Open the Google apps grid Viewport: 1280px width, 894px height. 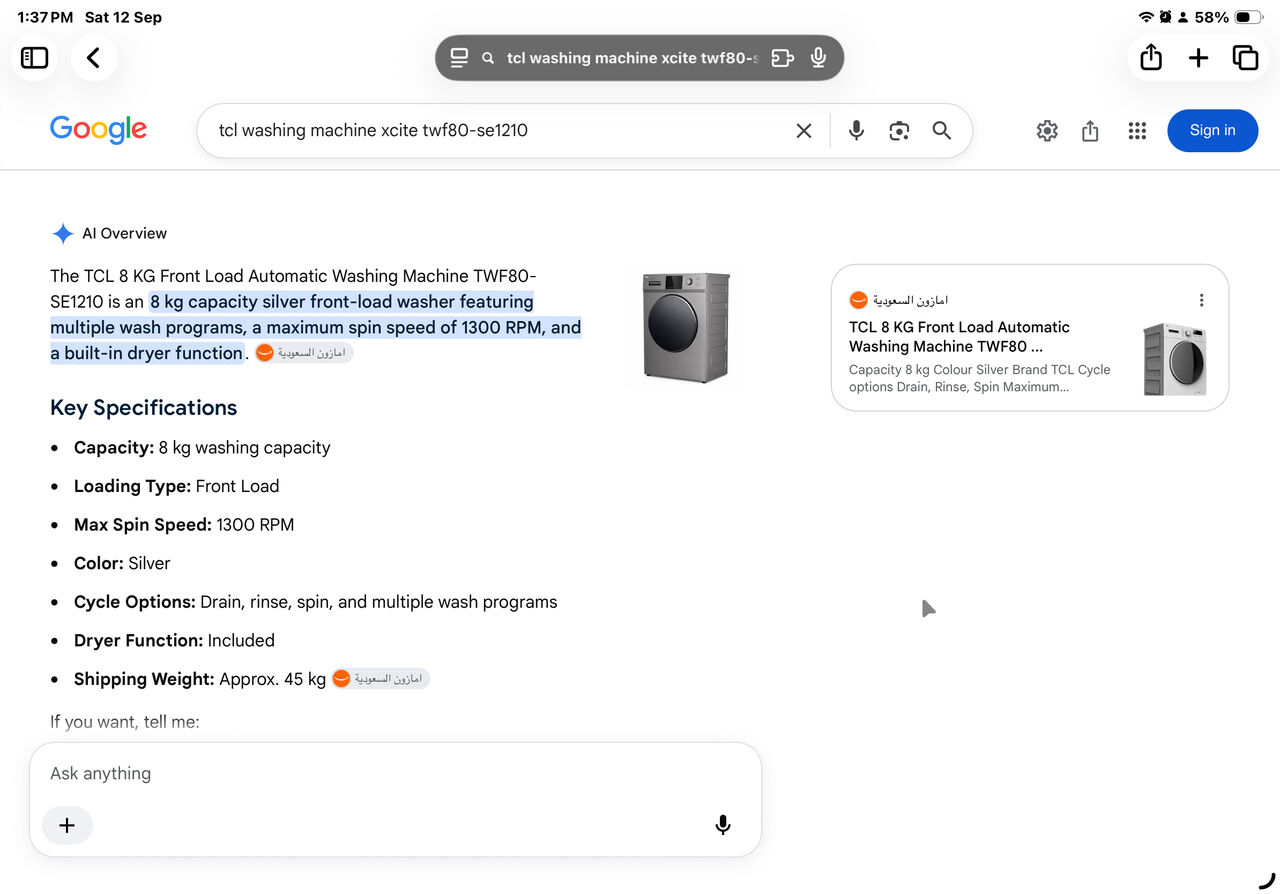(x=1137, y=131)
